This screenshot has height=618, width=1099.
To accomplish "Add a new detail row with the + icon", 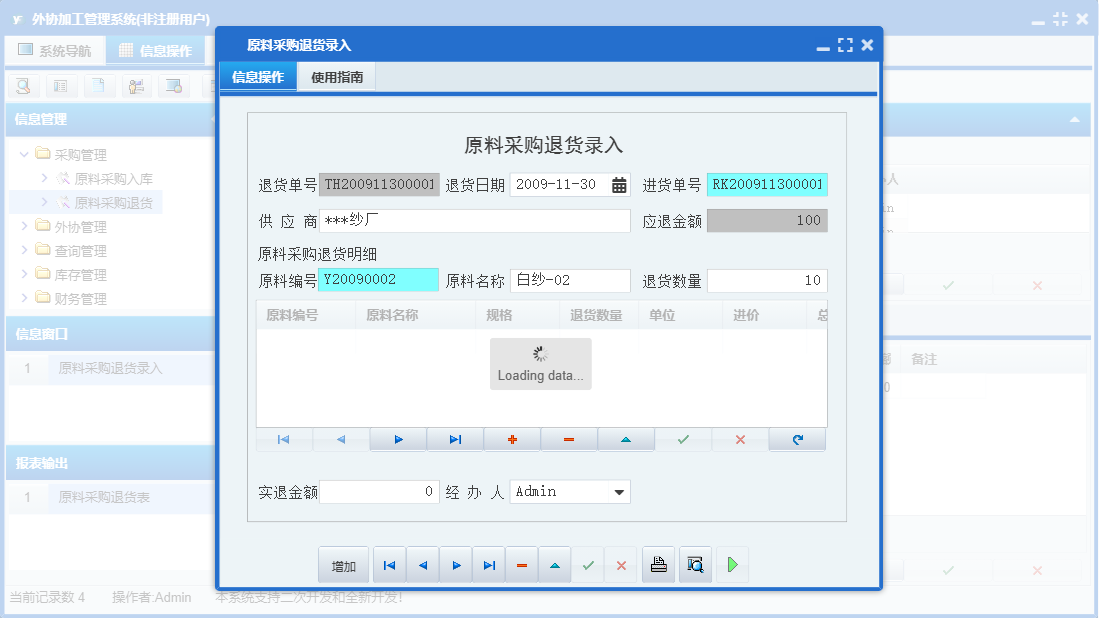I will 511,439.
